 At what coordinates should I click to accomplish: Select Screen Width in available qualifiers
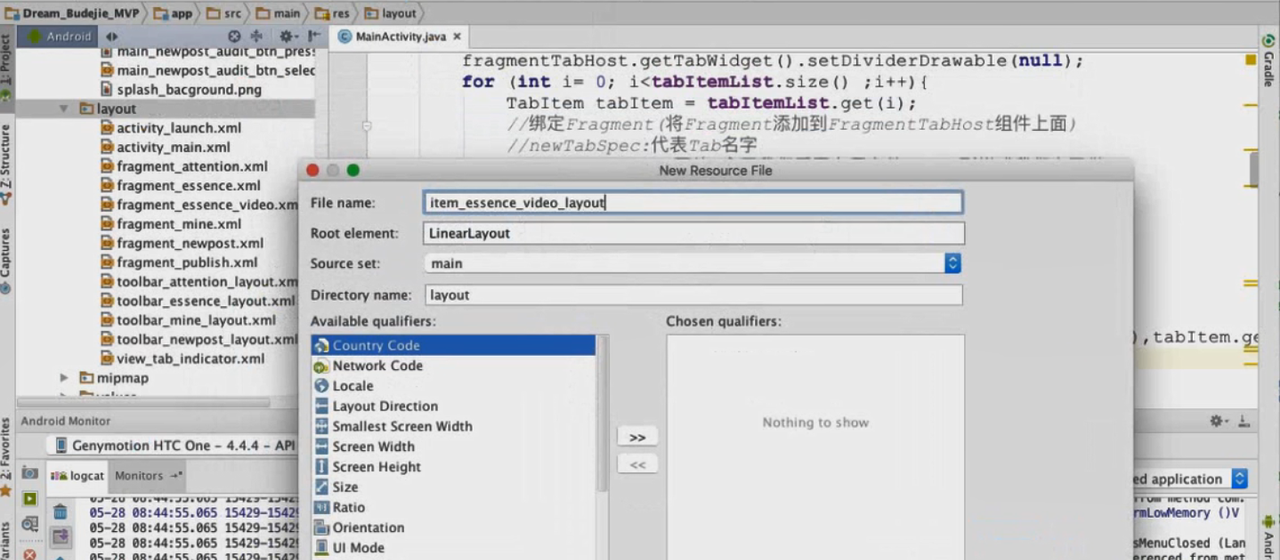point(373,447)
